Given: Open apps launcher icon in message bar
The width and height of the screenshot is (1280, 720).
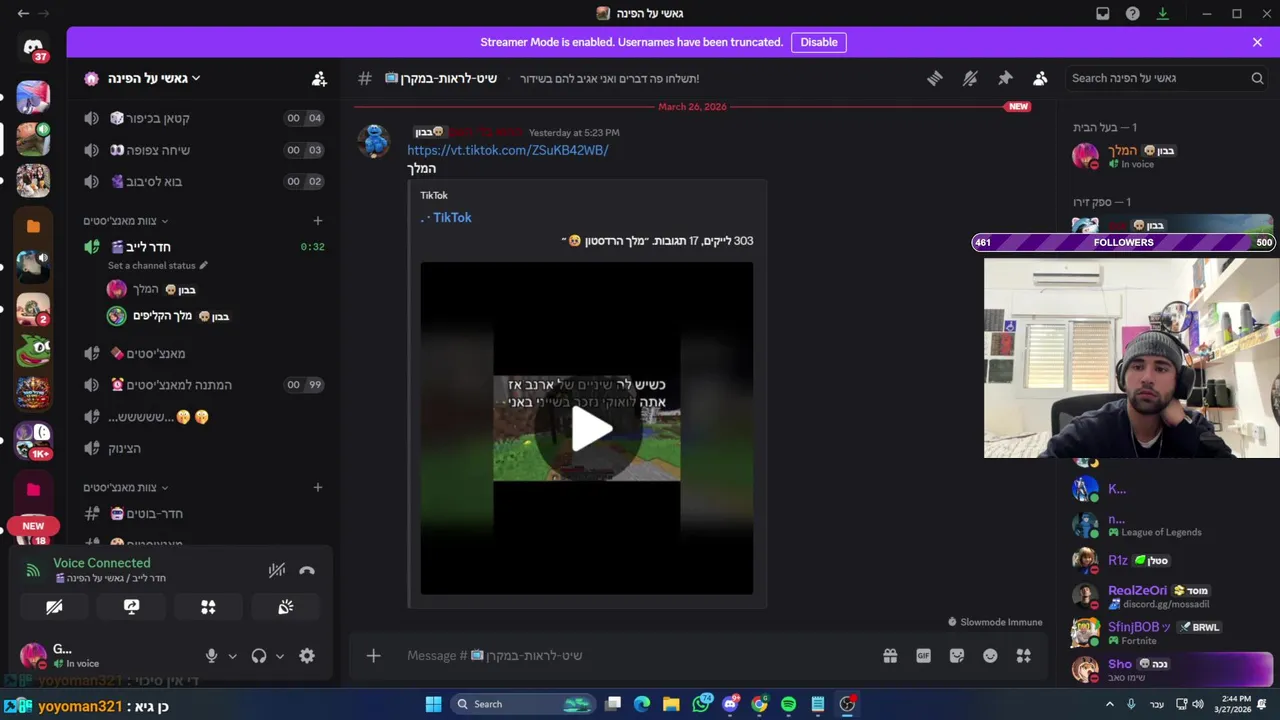Looking at the screenshot, I should pyautogui.click(x=1023, y=656).
